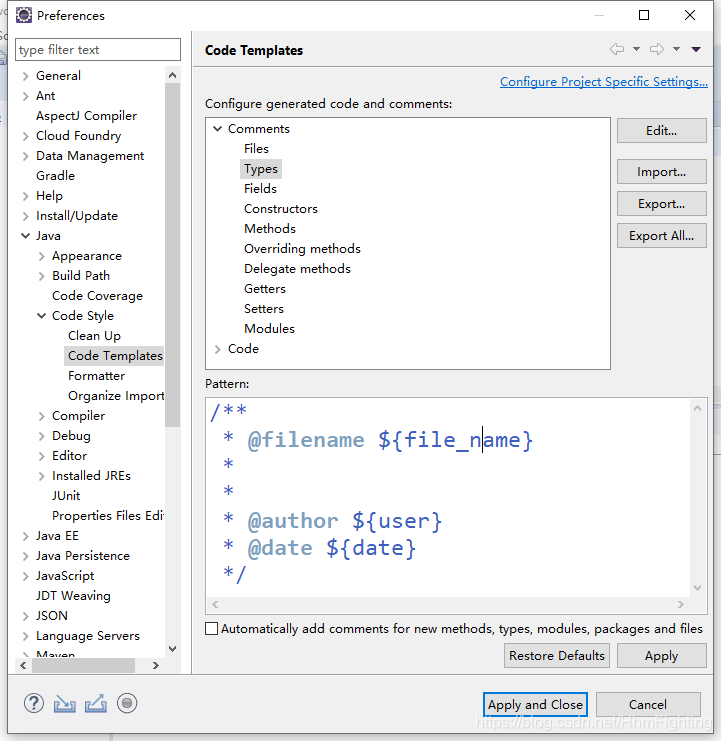Open Formatter preferences page
This screenshot has height=741, width=721.
[96, 376]
